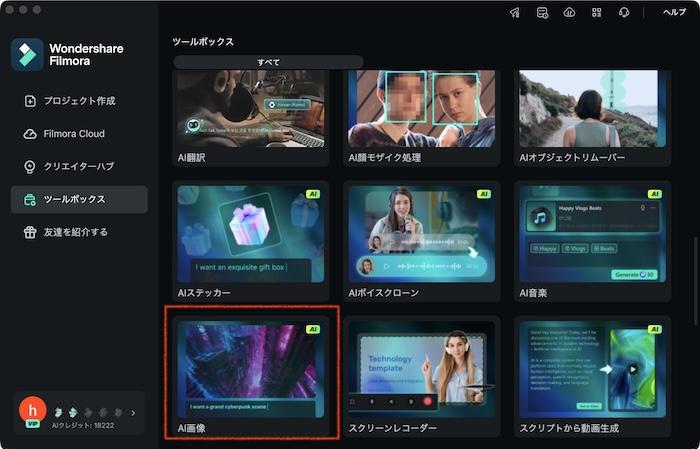
Task: Click the AI顔モザイク処理 label
Action: click(x=385, y=158)
